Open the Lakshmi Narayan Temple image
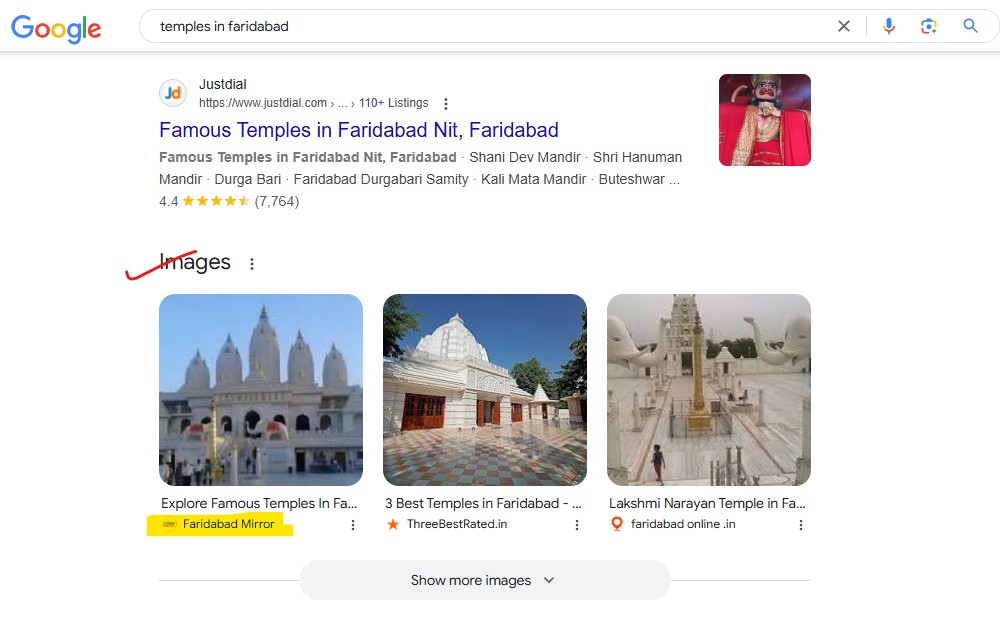Viewport: 1000px width, 631px height. tap(708, 390)
